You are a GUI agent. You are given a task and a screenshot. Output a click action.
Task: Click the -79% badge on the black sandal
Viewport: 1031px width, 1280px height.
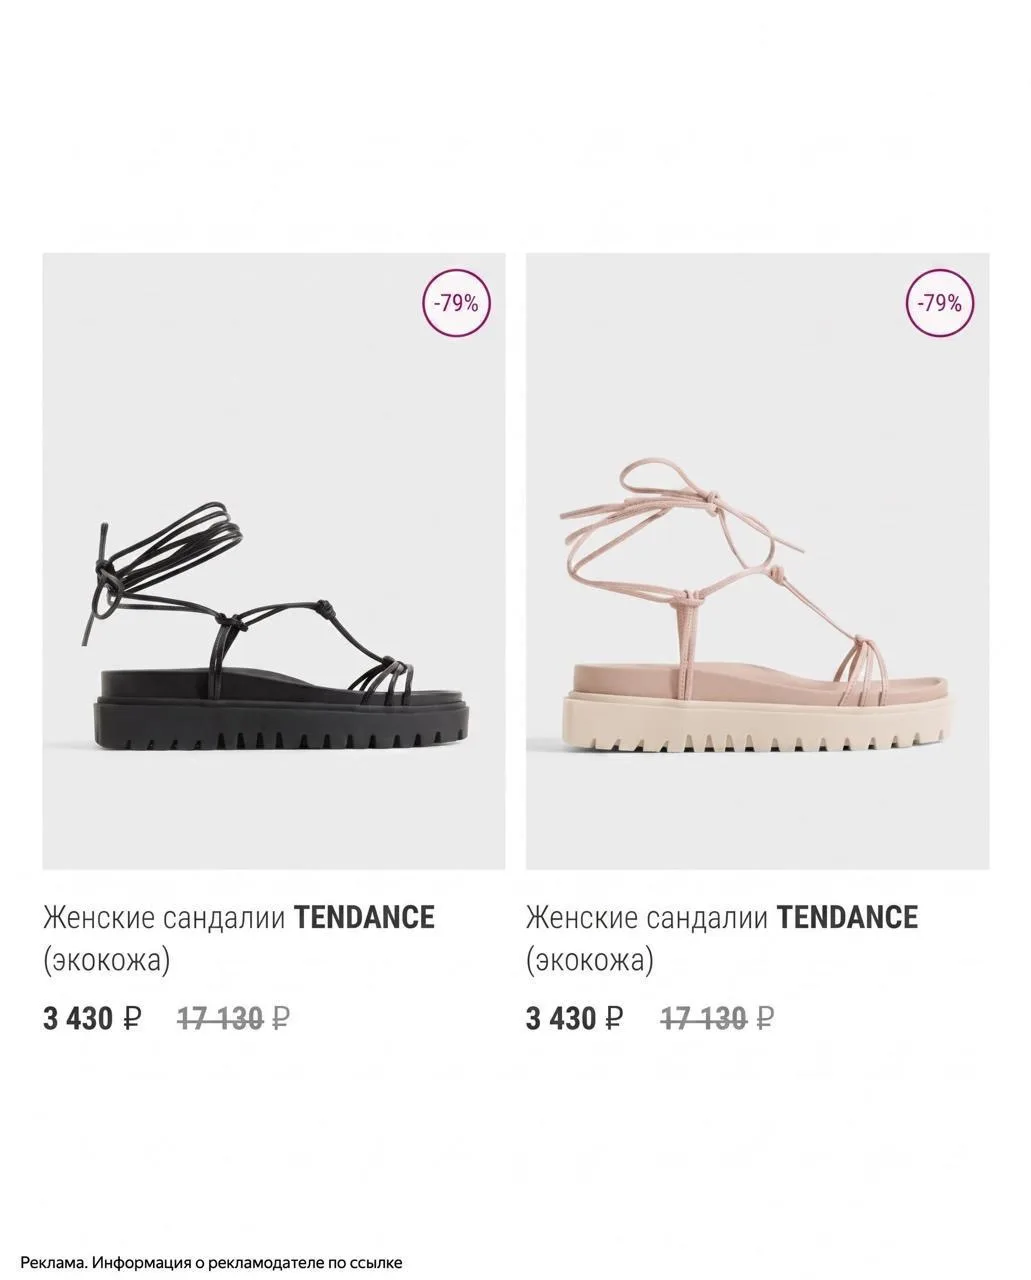point(457,304)
